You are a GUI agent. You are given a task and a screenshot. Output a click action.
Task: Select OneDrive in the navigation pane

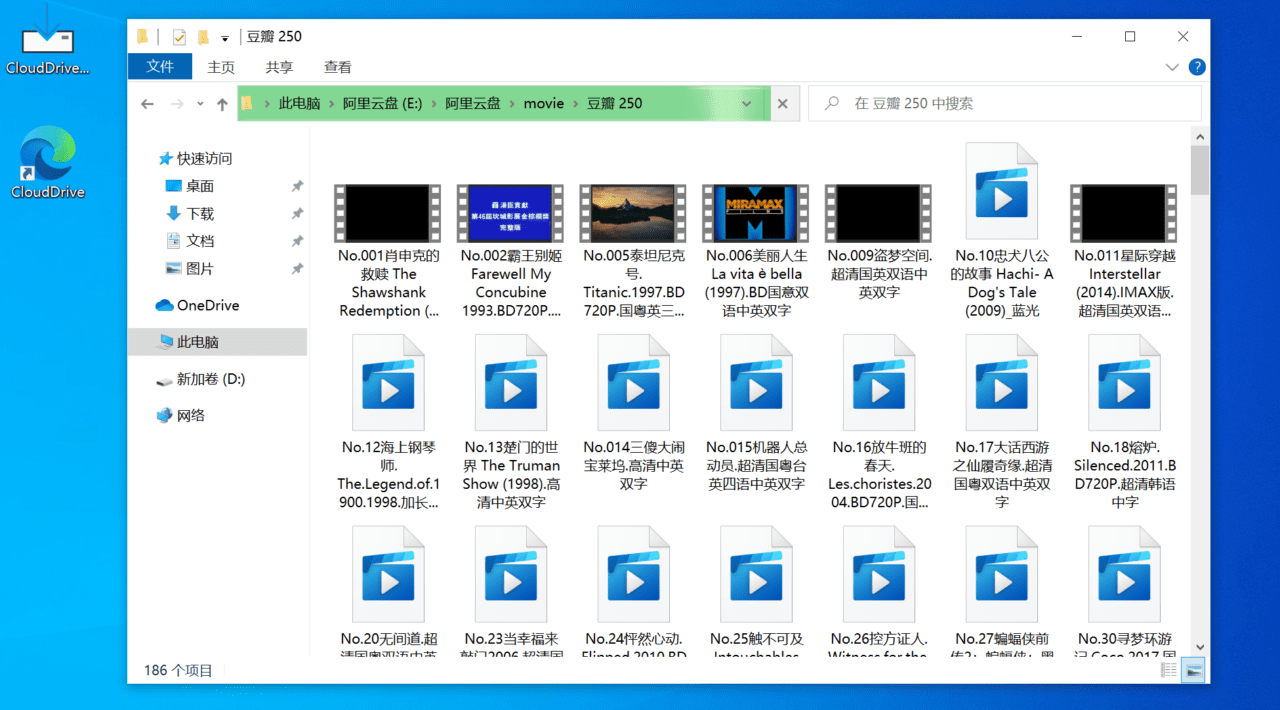coord(207,306)
